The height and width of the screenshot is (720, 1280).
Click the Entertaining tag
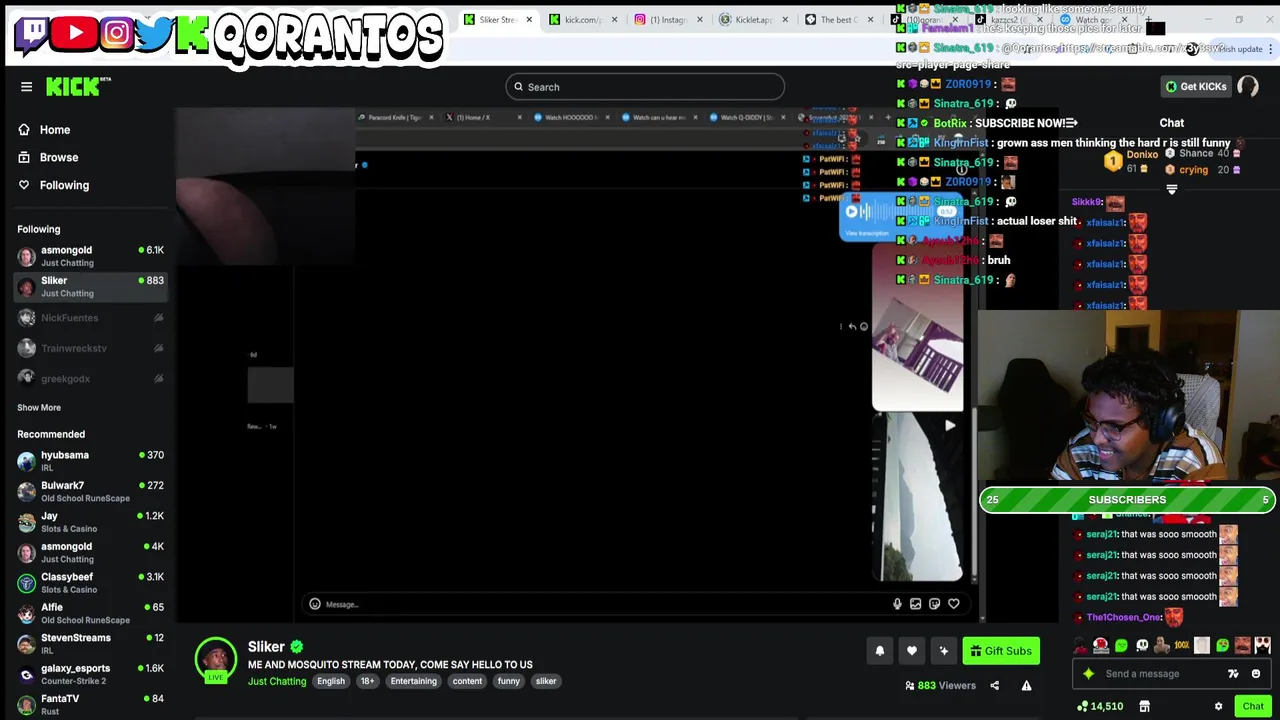point(413,682)
